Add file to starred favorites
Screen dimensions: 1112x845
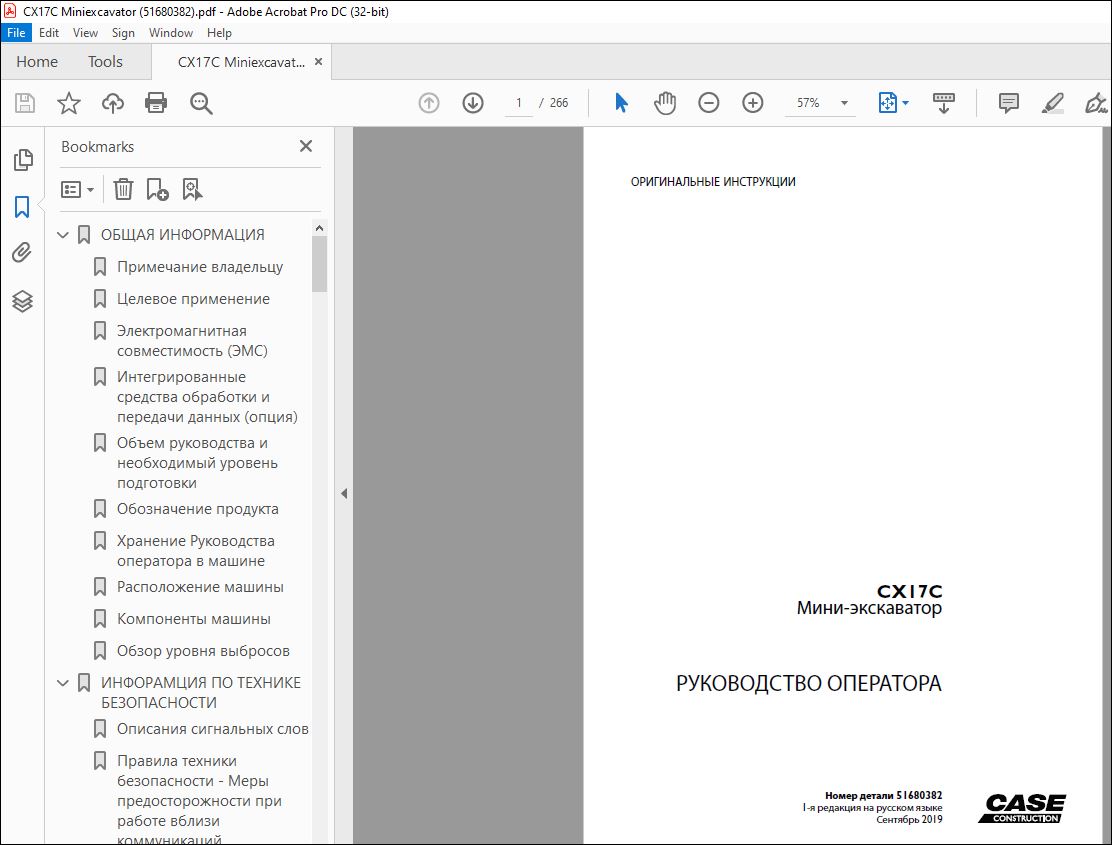[69, 103]
